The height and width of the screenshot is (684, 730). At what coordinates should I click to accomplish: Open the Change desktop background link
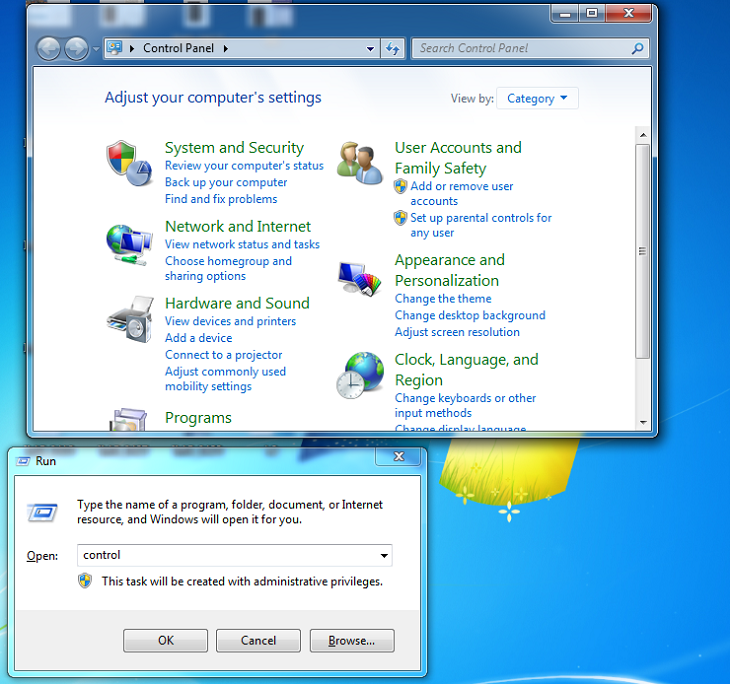[x=470, y=315]
